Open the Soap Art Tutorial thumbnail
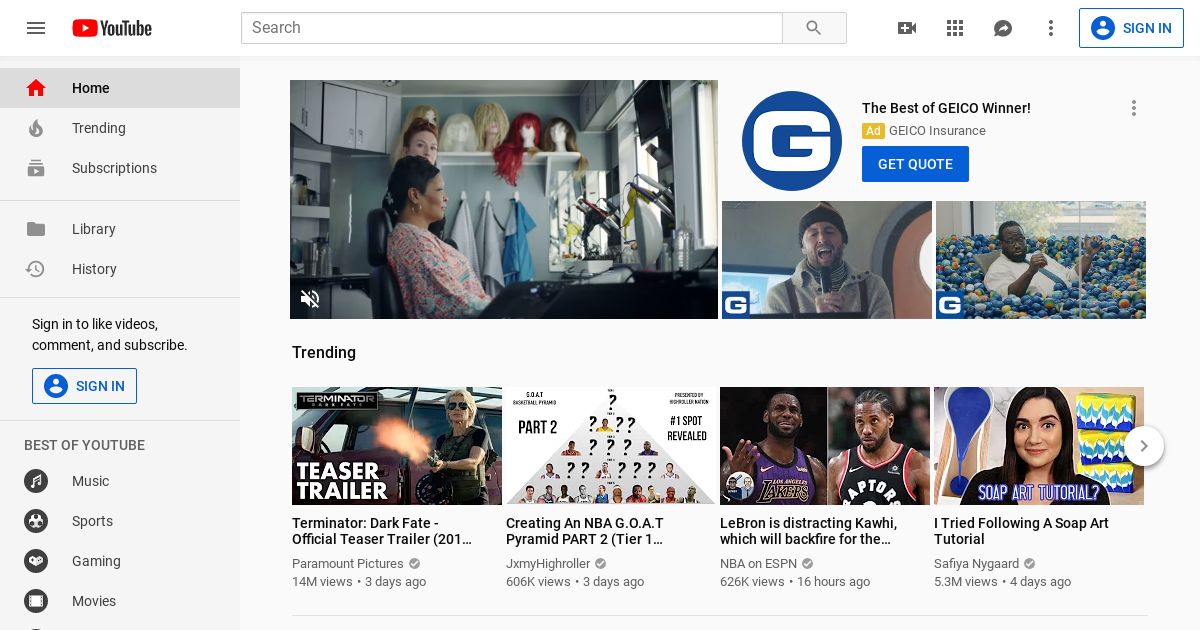Screen dimensions: 1200x630 pos(1039,446)
